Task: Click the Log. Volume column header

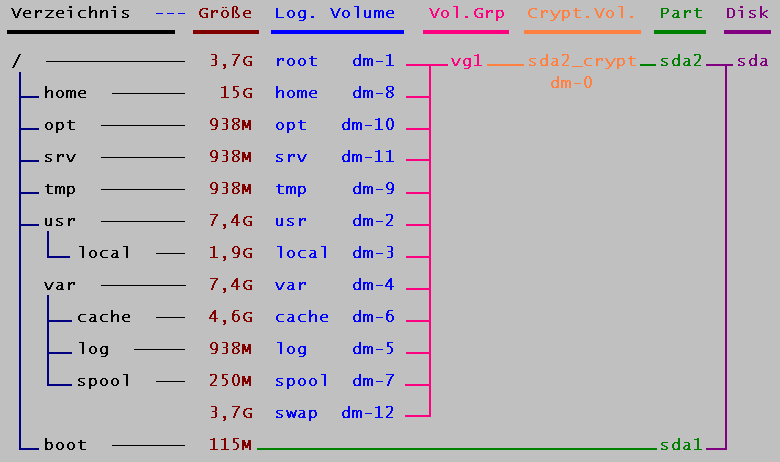Action: (335, 14)
